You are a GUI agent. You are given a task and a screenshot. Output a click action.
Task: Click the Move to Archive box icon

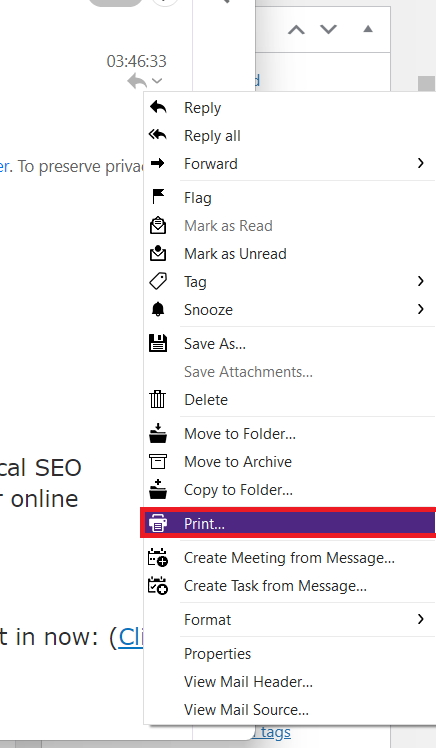coord(158,461)
